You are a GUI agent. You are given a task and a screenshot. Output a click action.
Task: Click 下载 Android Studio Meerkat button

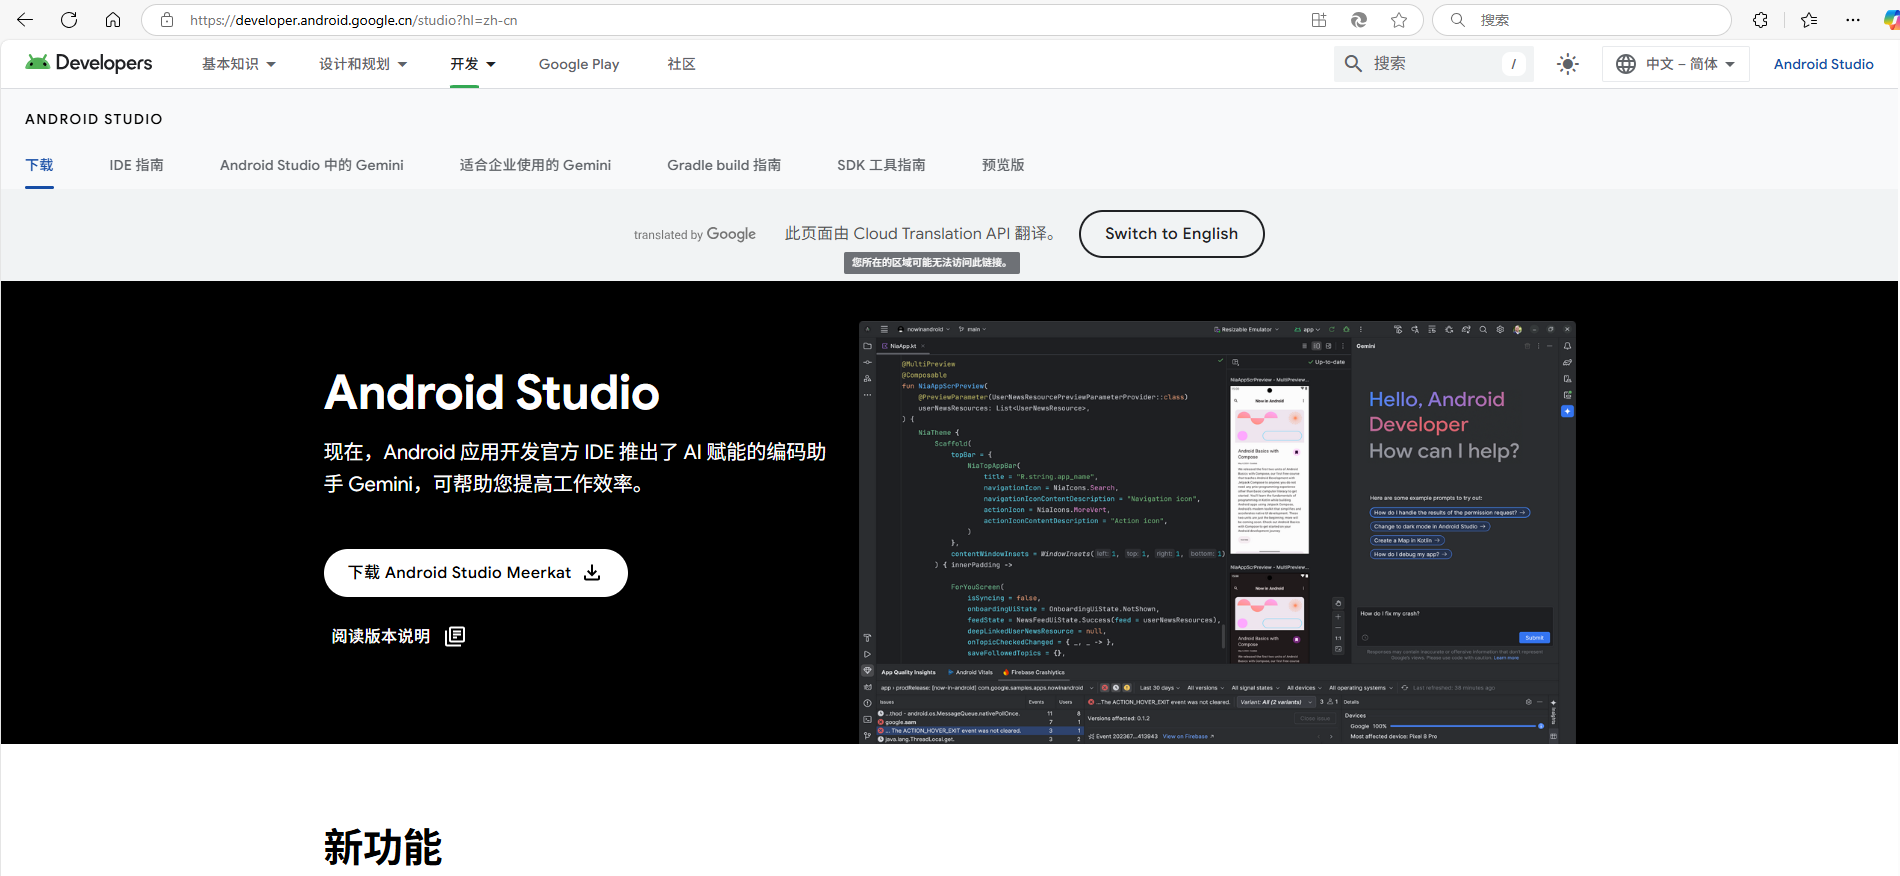(476, 573)
